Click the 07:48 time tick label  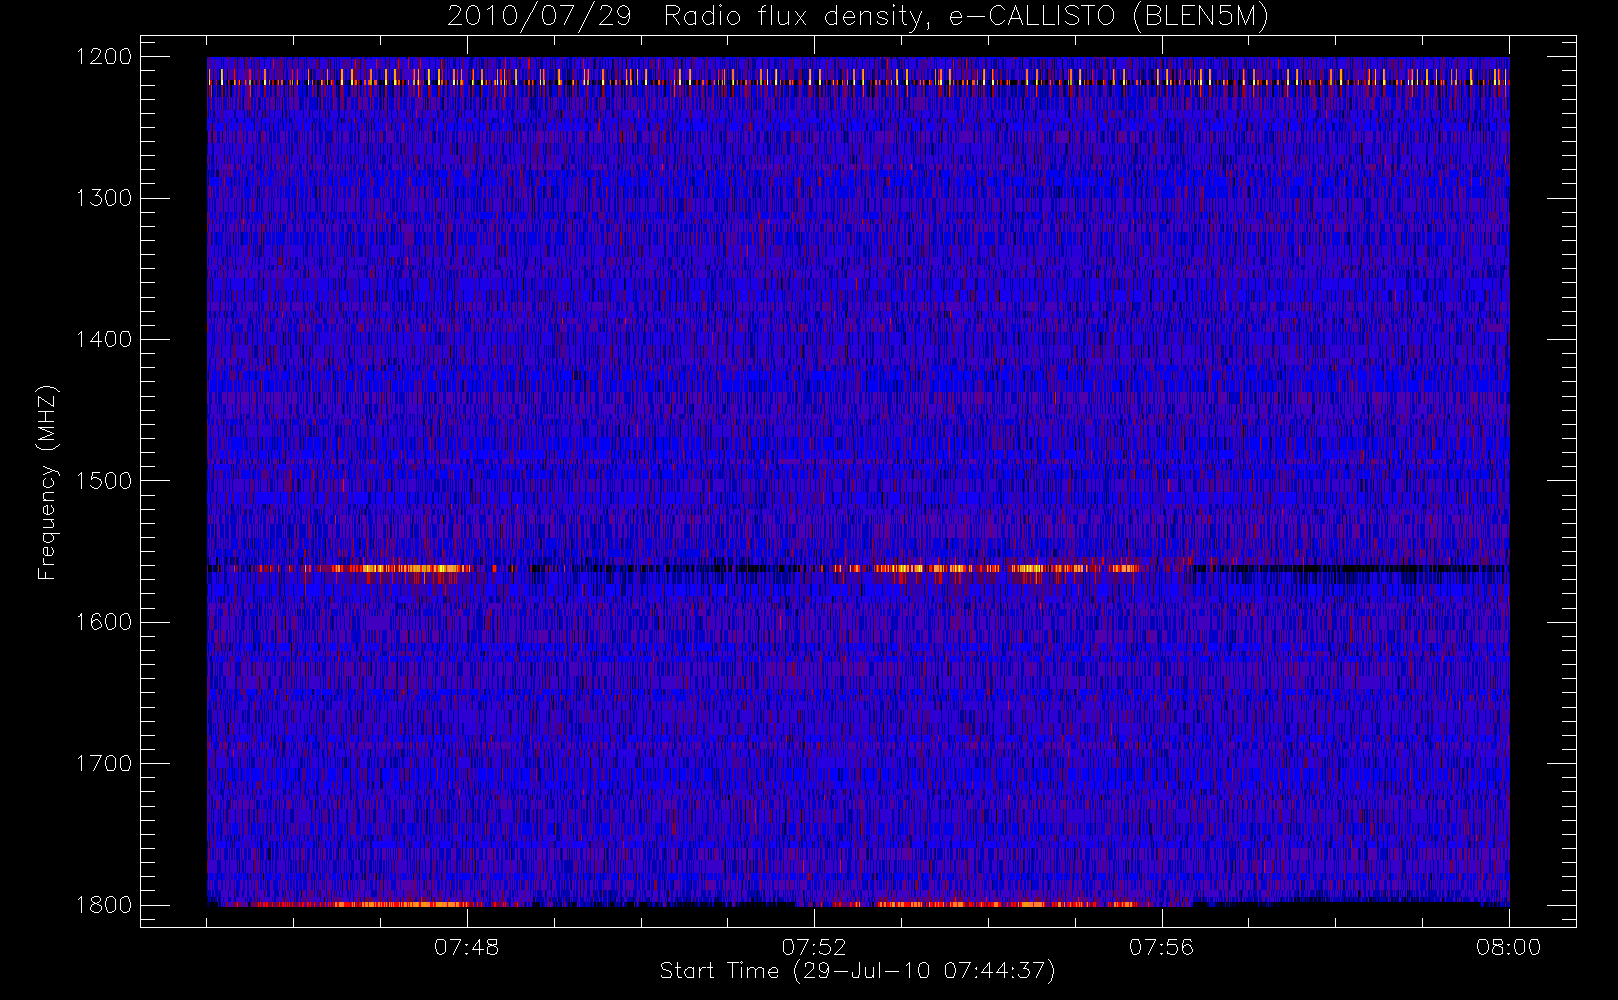(x=466, y=947)
